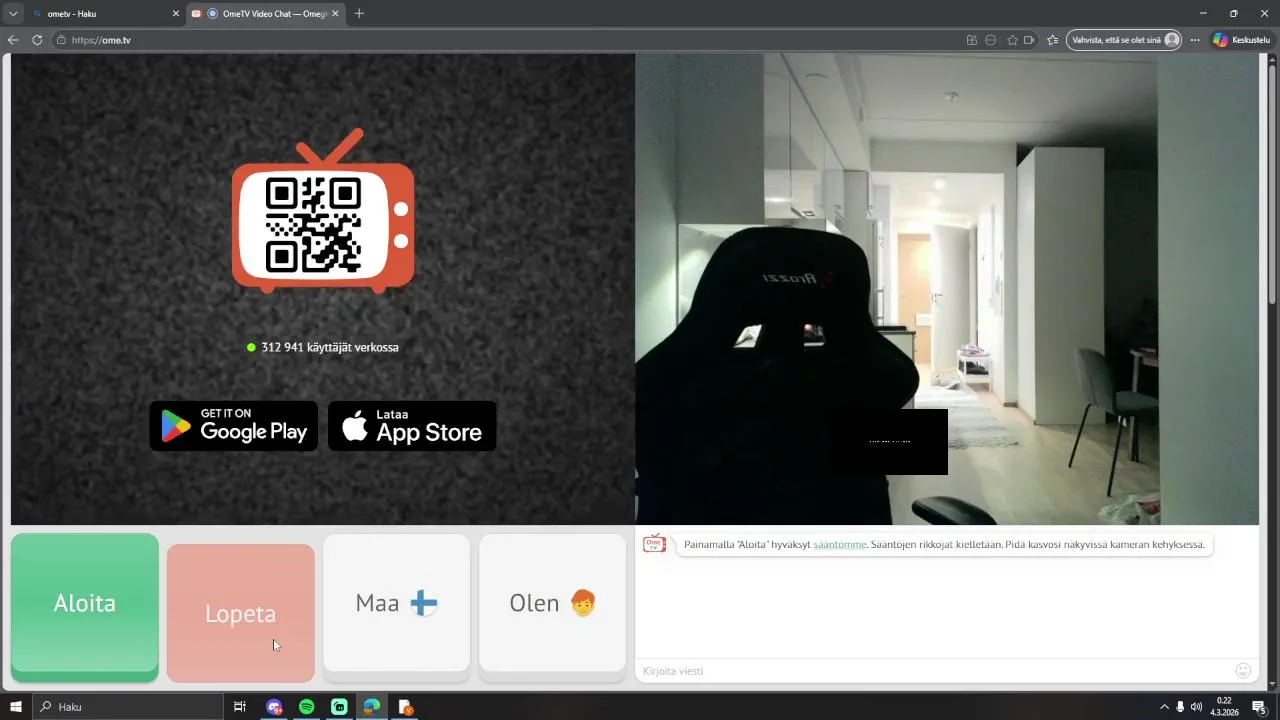Close the OmeTV Video Chat tab

[335, 13]
